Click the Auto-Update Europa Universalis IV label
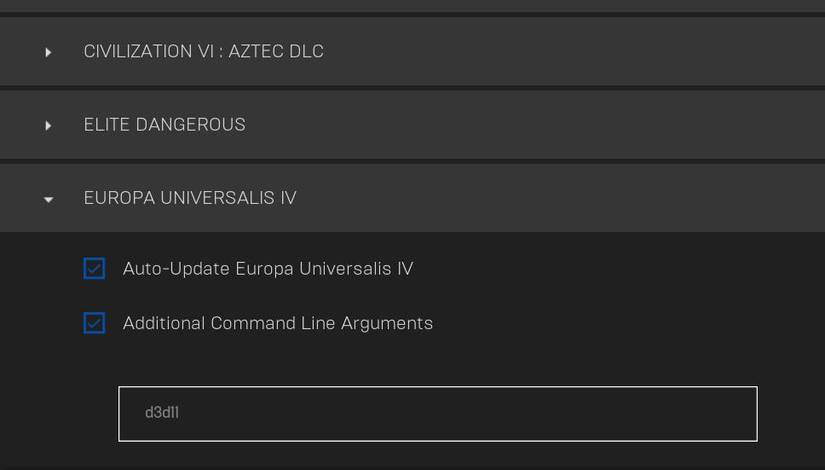Viewport: 825px width, 470px height. pyautogui.click(x=267, y=268)
